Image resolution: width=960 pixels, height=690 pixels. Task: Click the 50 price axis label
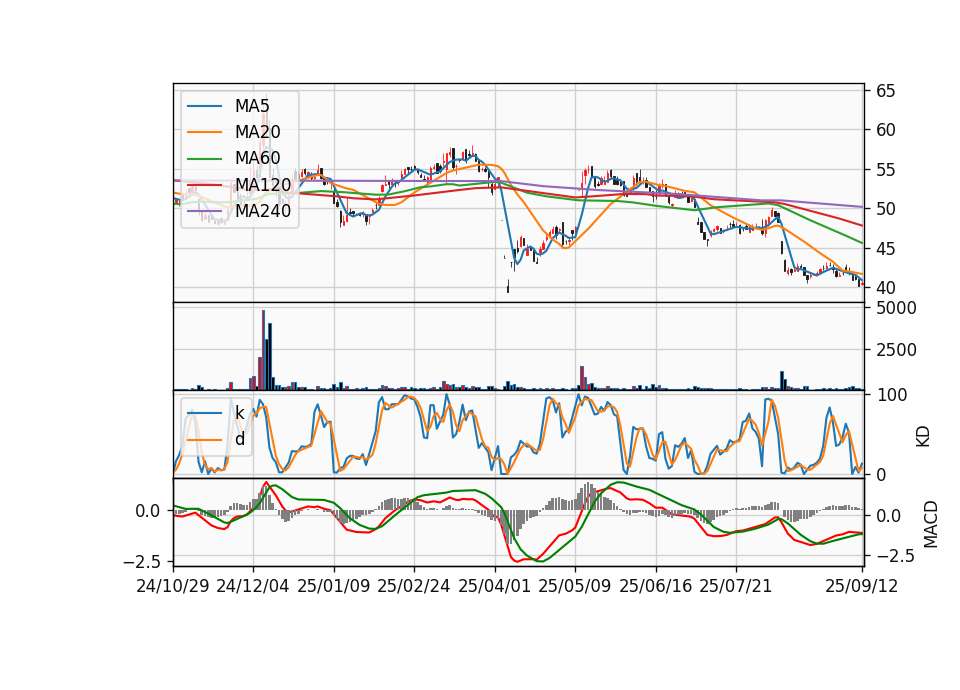pos(885,209)
